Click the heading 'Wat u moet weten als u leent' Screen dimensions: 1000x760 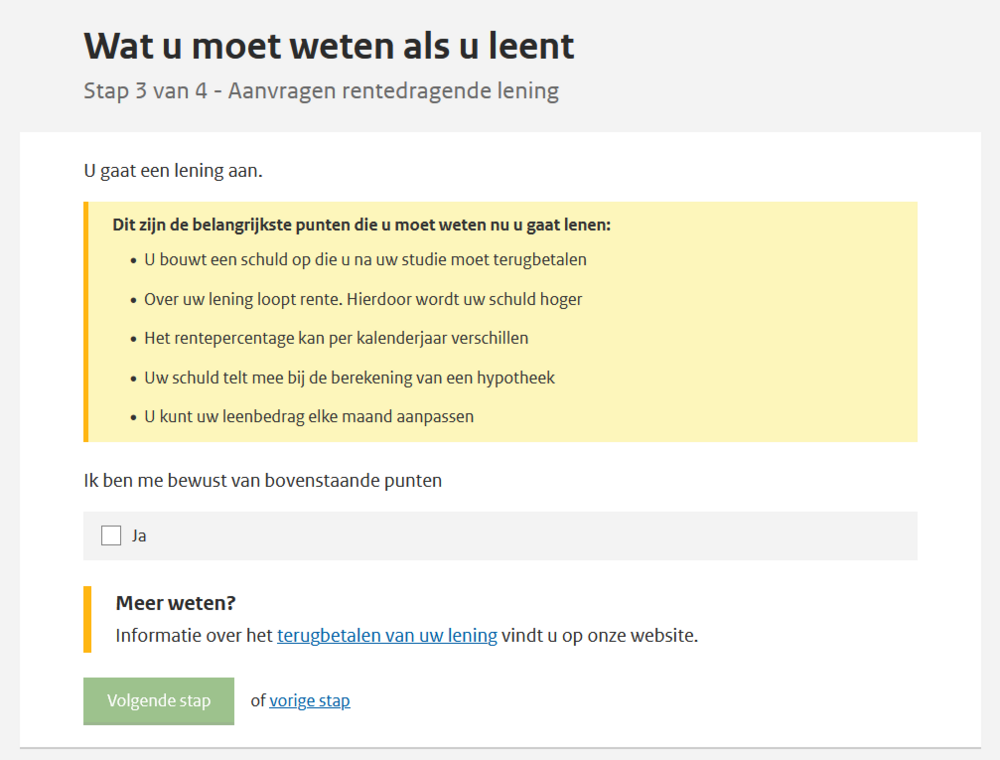tap(329, 46)
